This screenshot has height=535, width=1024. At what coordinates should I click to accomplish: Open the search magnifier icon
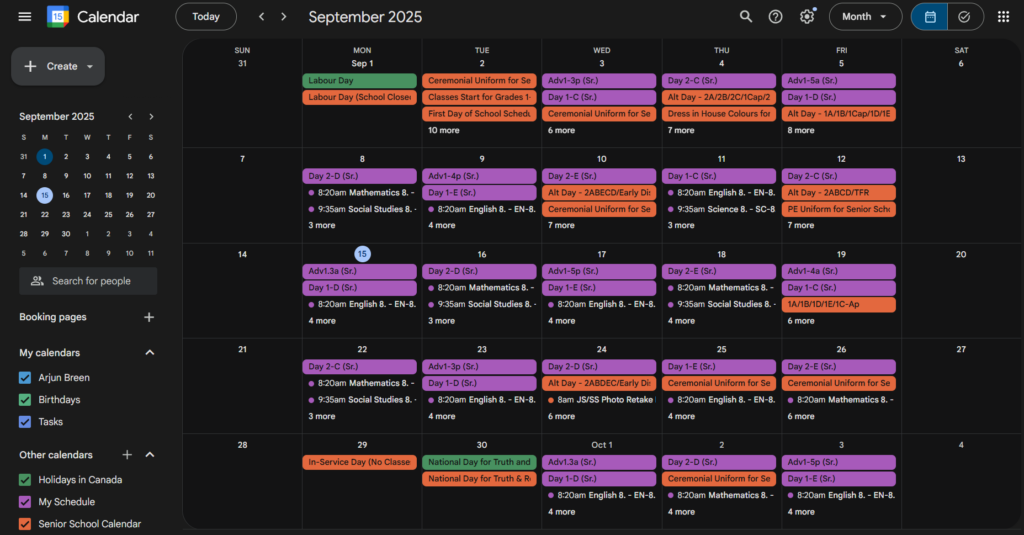pyautogui.click(x=745, y=17)
